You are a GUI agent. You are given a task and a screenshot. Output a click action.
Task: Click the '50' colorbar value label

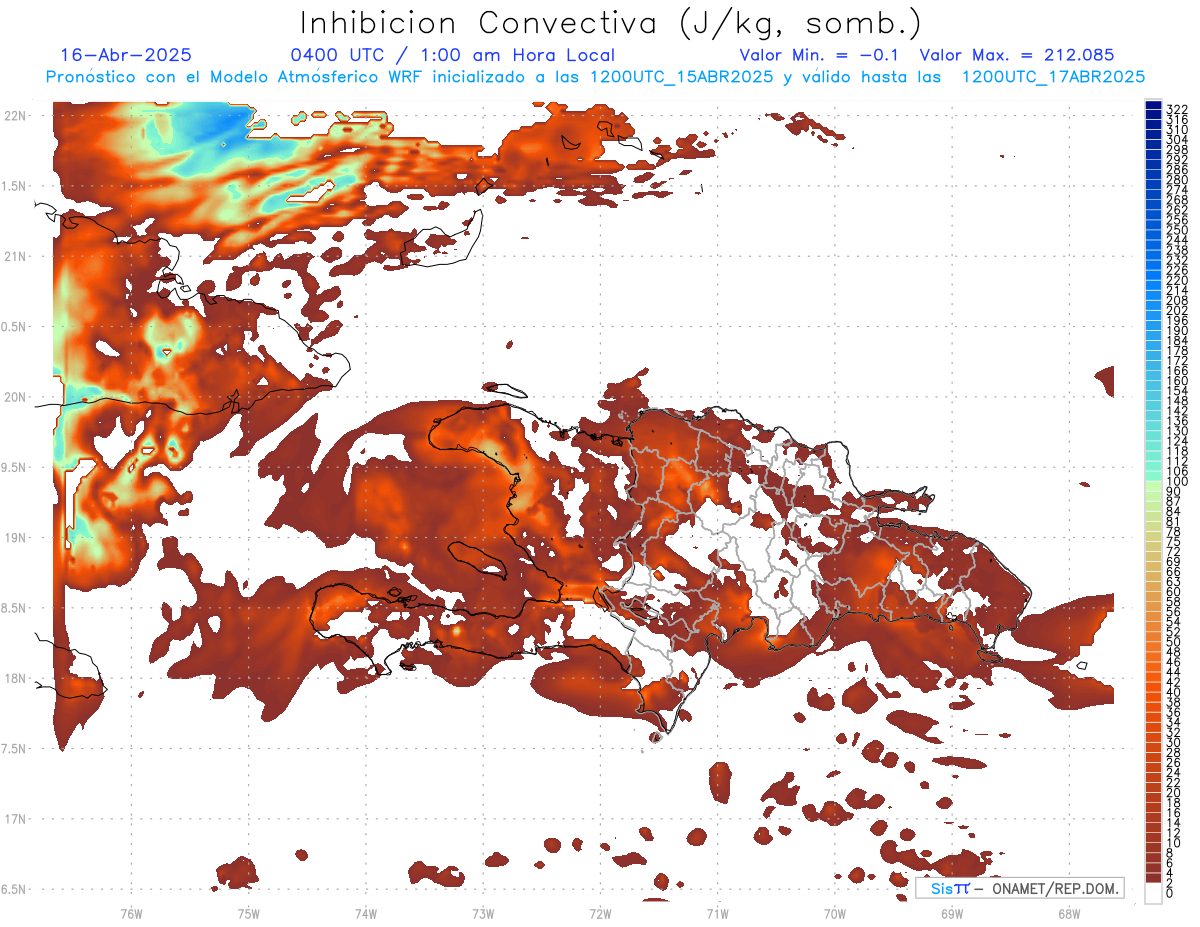[1173, 643]
